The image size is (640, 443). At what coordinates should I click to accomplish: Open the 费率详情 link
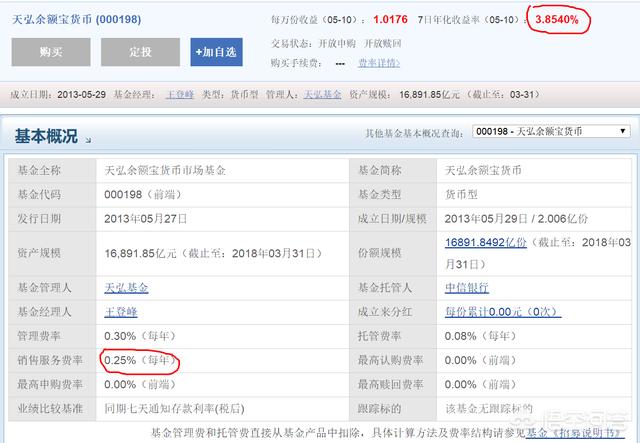tap(379, 63)
